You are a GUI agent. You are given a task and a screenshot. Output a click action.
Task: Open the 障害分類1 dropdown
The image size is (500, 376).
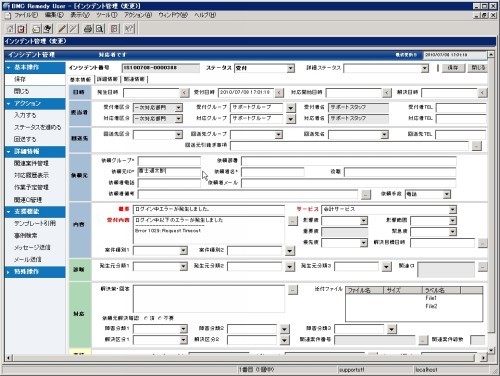[183, 329]
